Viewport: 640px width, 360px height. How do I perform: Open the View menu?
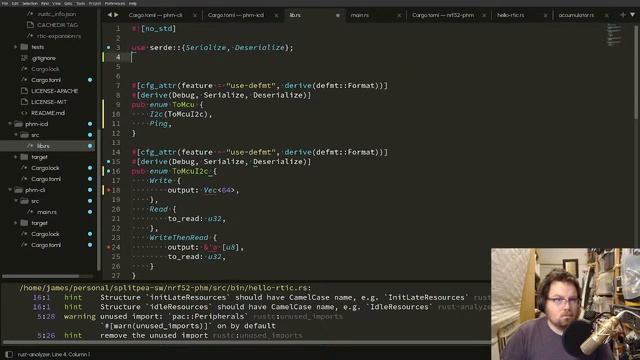(56, 3)
